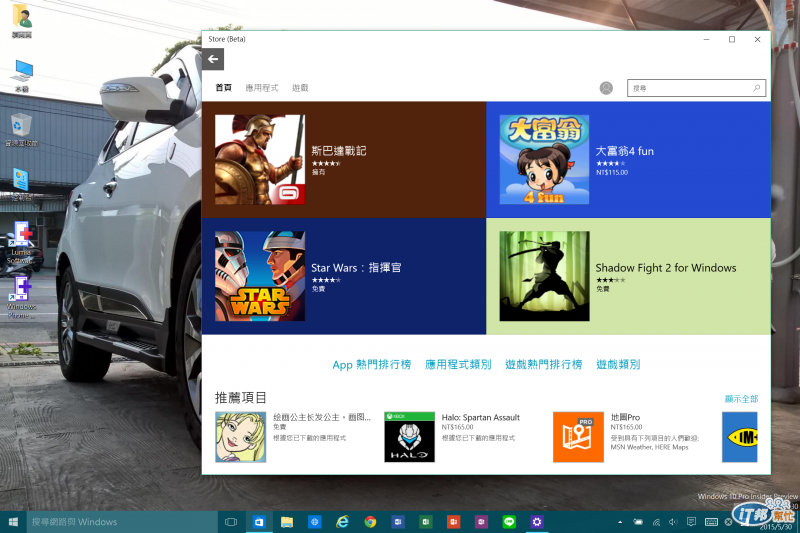Open the user folder desktop icon

[22, 21]
